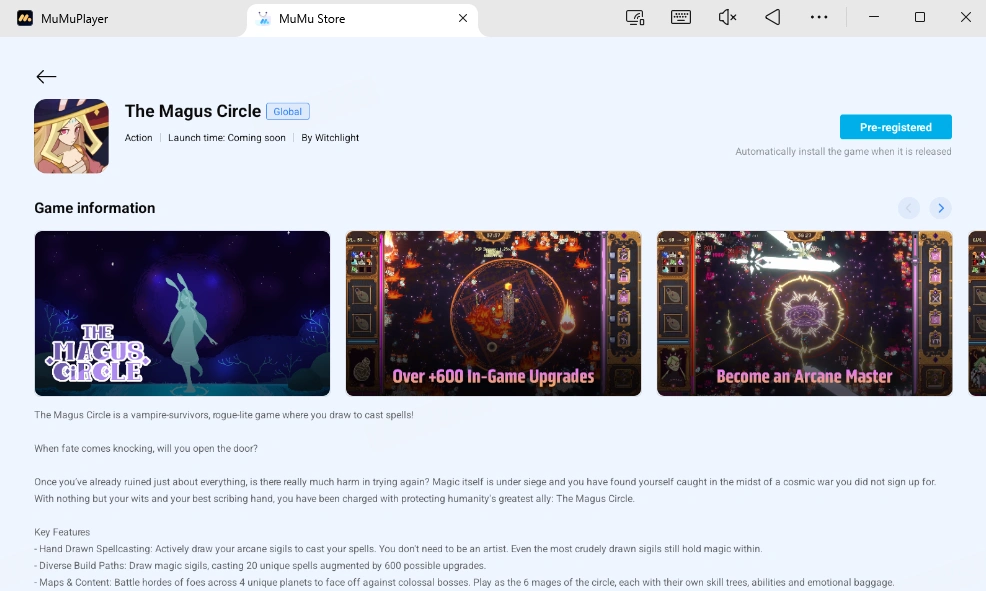This screenshot has height=591, width=986.
Task: Click The Magus Circle app icon
Action: [71, 136]
